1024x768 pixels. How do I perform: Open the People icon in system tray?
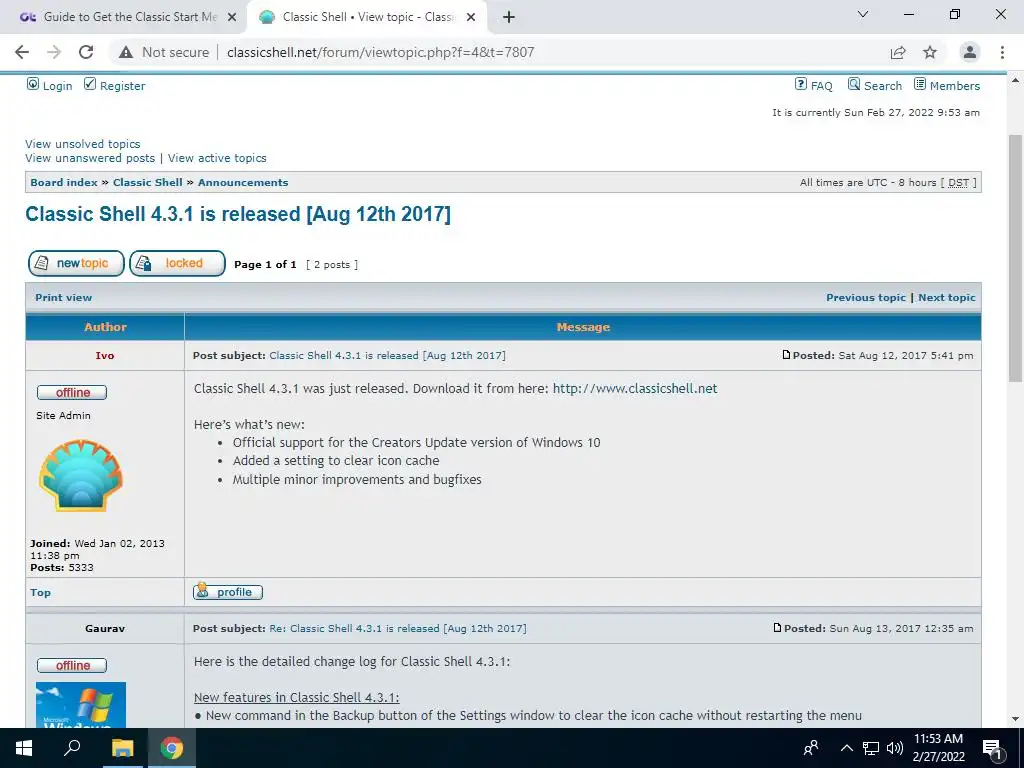pyautogui.click(x=811, y=748)
